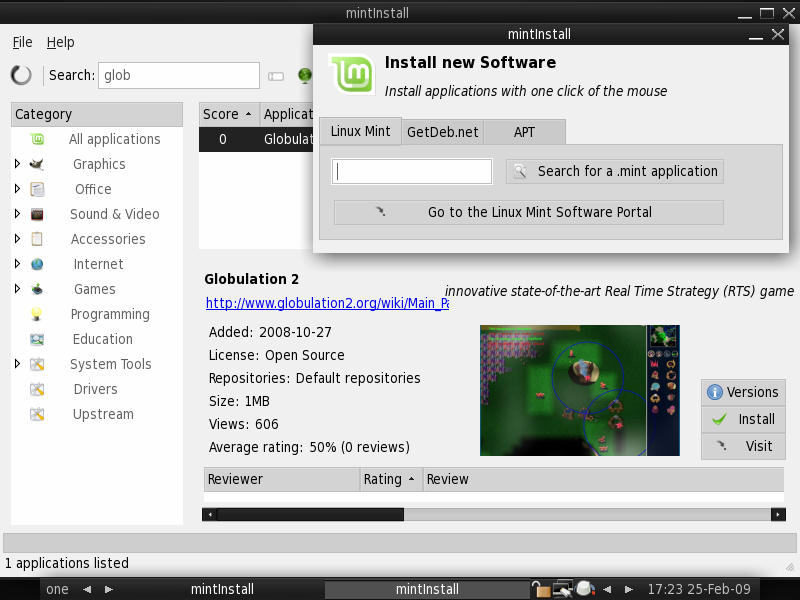
Task: Click Search for a .mint application
Action: 615,171
